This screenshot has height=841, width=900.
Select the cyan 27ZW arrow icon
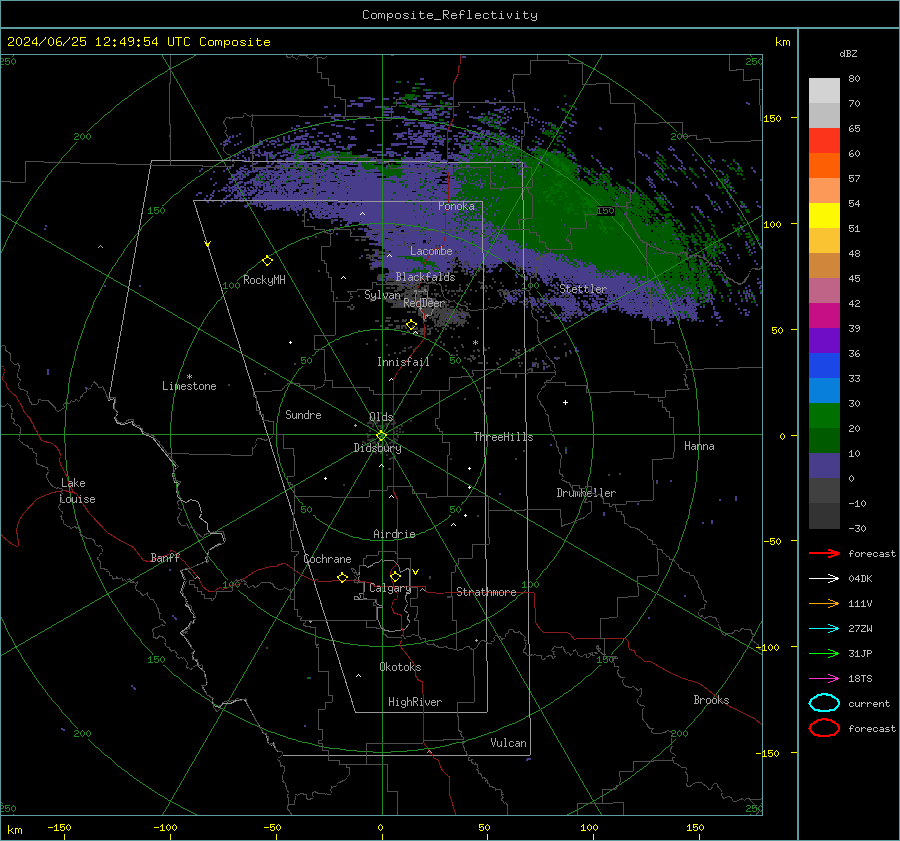pyautogui.click(x=824, y=629)
